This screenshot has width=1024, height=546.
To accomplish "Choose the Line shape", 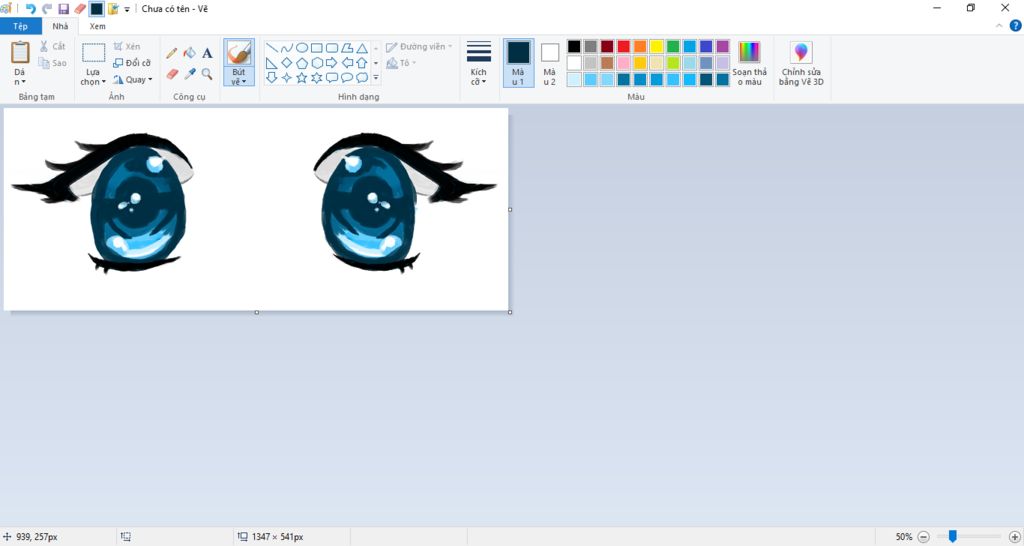I will pos(272,48).
